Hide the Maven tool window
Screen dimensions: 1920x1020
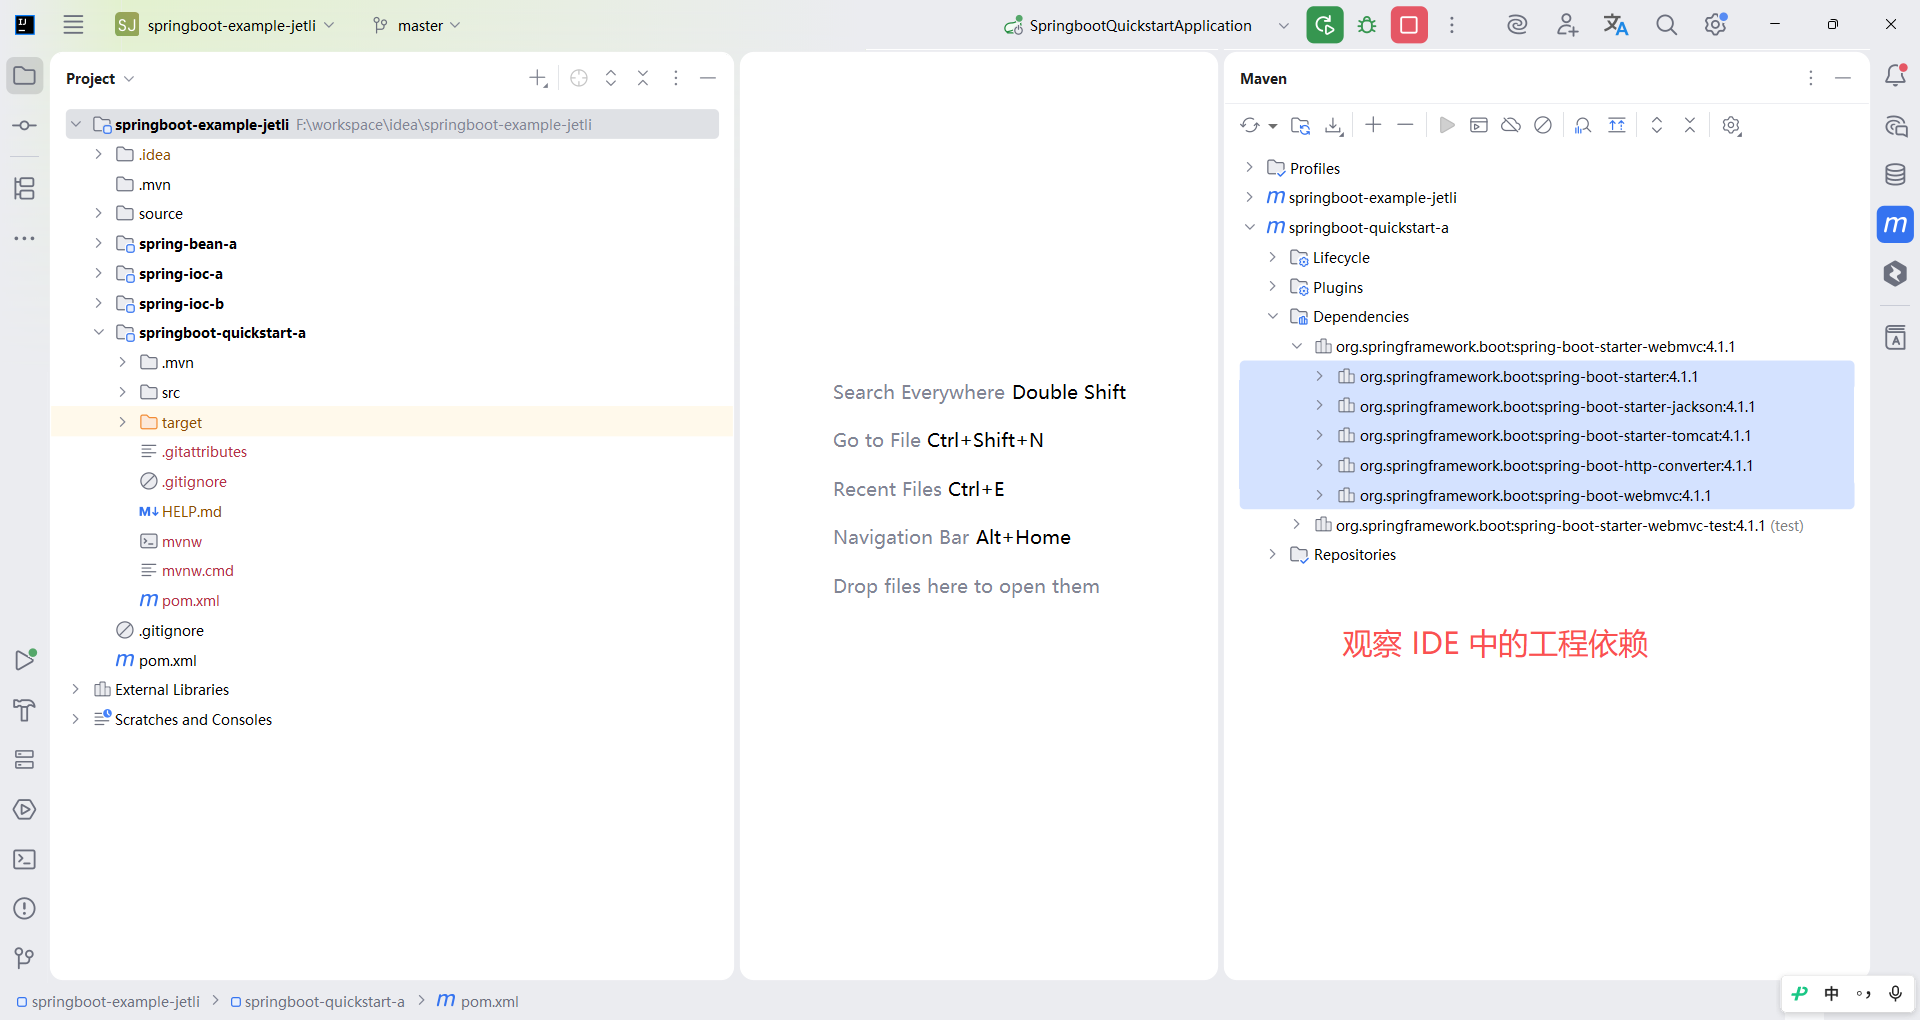[1843, 78]
